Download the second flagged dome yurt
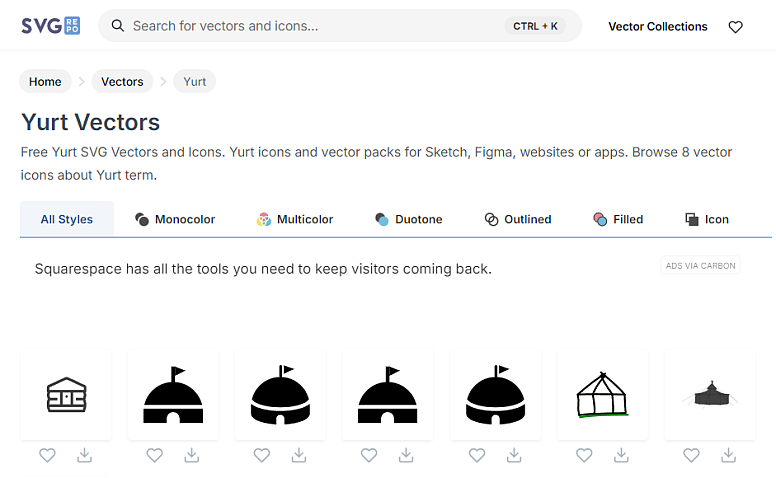This screenshot has width=776, height=478. 192,455
